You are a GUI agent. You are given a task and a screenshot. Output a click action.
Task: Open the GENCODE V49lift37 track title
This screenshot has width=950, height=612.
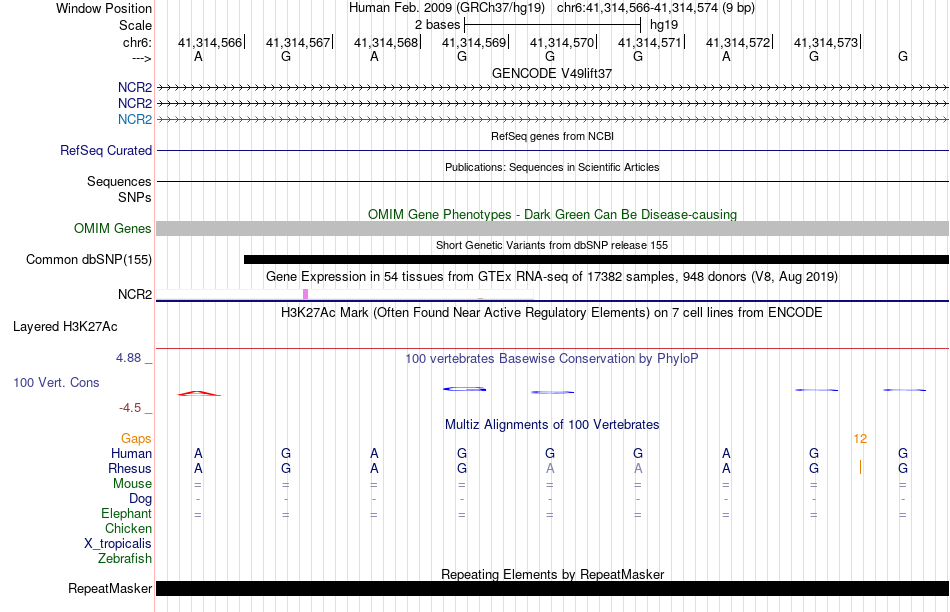(x=552, y=73)
